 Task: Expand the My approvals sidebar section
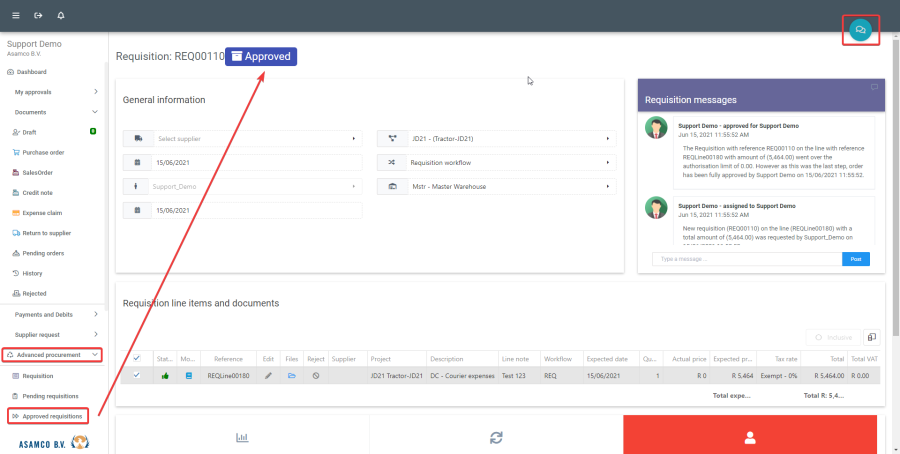[55, 92]
